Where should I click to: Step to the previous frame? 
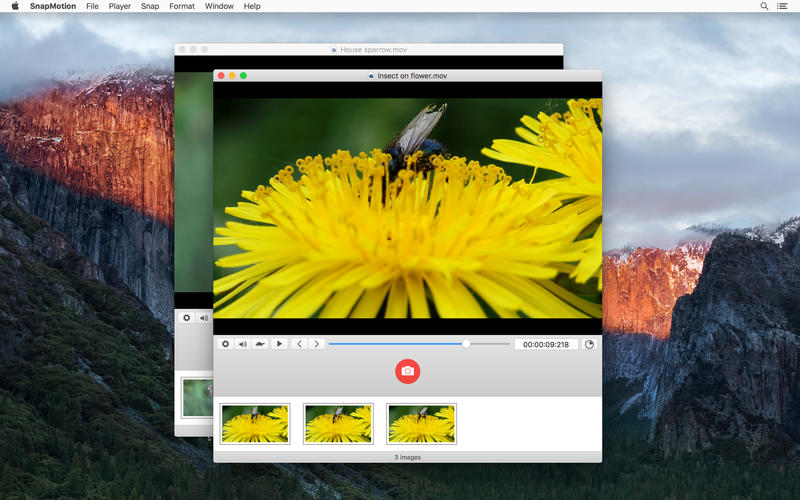click(299, 344)
